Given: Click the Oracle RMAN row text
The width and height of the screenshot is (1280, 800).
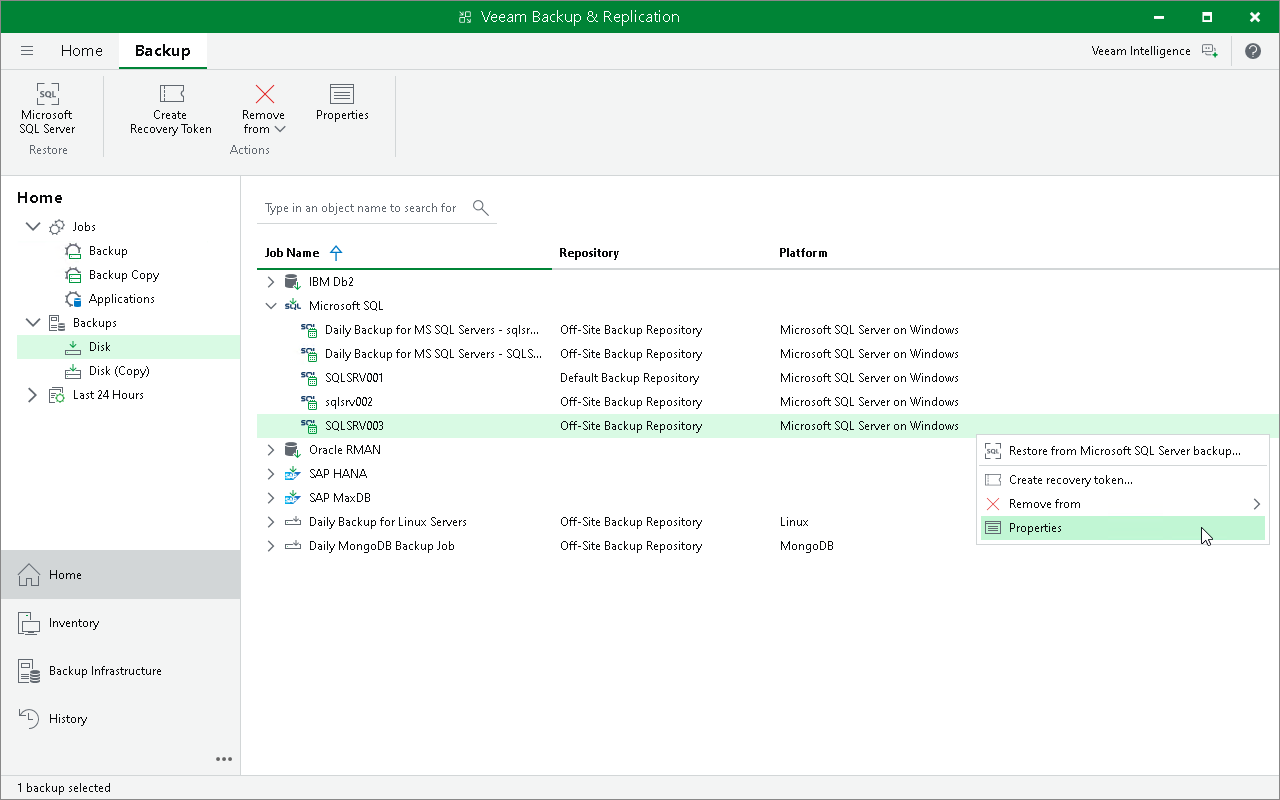Looking at the screenshot, I should point(345,450).
